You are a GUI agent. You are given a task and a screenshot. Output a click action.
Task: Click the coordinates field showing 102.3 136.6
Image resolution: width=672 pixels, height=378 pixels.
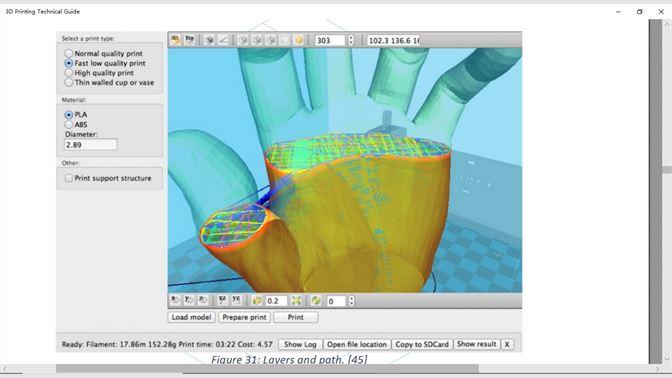(393, 40)
